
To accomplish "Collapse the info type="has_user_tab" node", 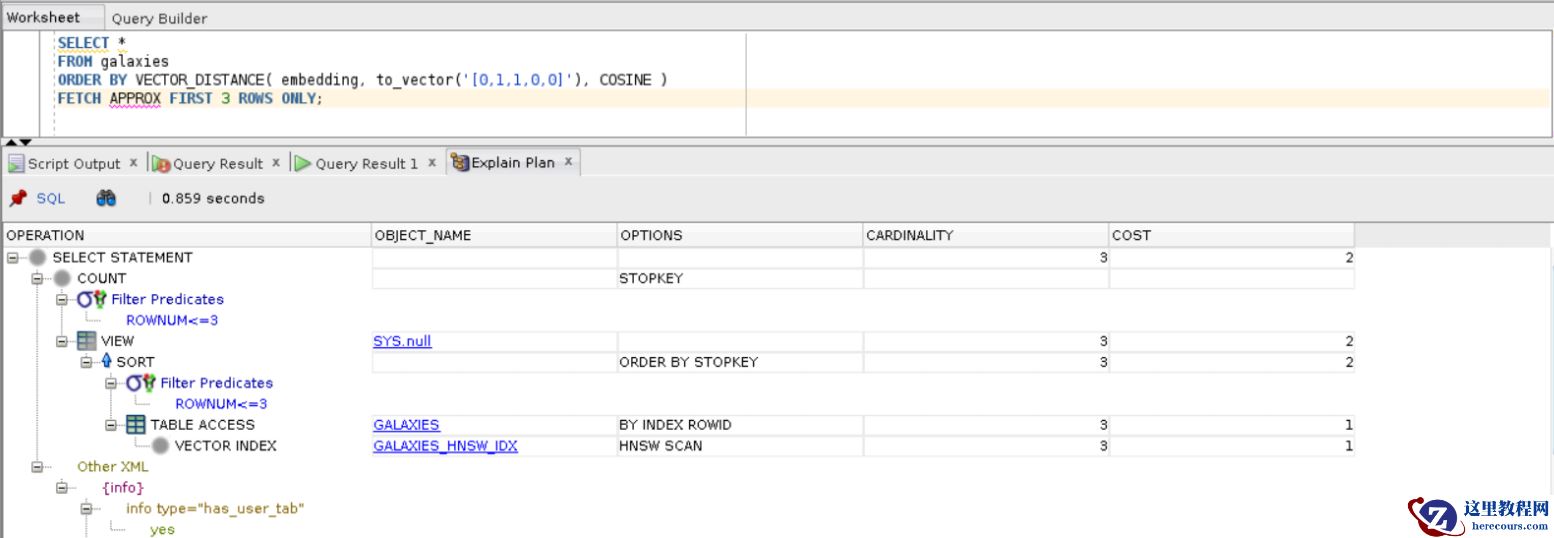I will [x=87, y=508].
